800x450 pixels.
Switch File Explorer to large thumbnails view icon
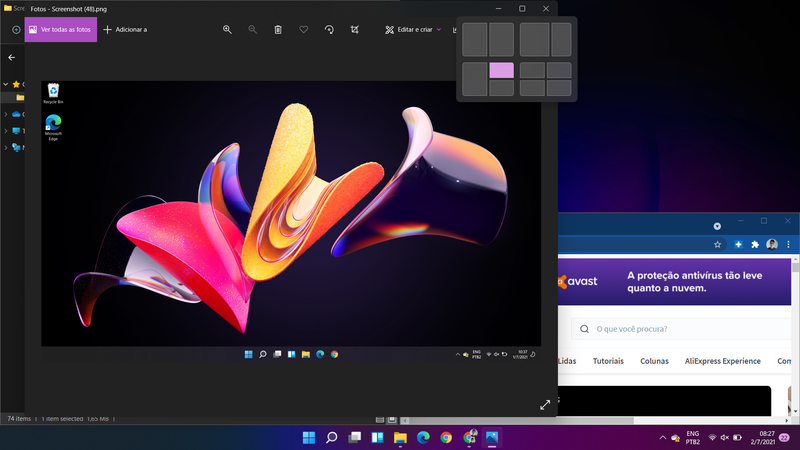coord(392,419)
